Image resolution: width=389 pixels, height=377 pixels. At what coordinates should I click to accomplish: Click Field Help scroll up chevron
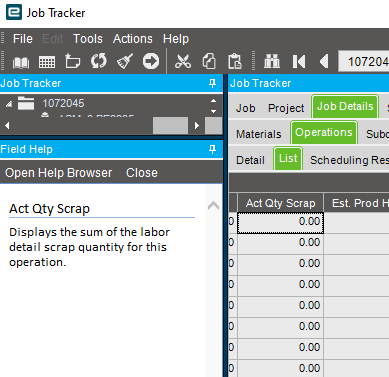pyautogui.click(x=213, y=206)
